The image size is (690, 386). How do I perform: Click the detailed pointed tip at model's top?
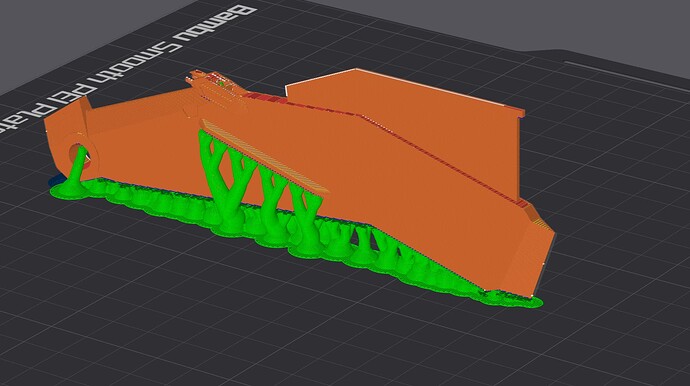coord(216,88)
